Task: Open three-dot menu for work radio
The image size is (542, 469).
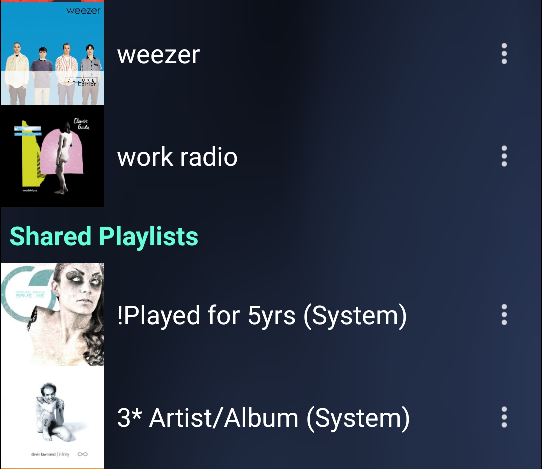Action: pyautogui.click(x=504, y=156)
